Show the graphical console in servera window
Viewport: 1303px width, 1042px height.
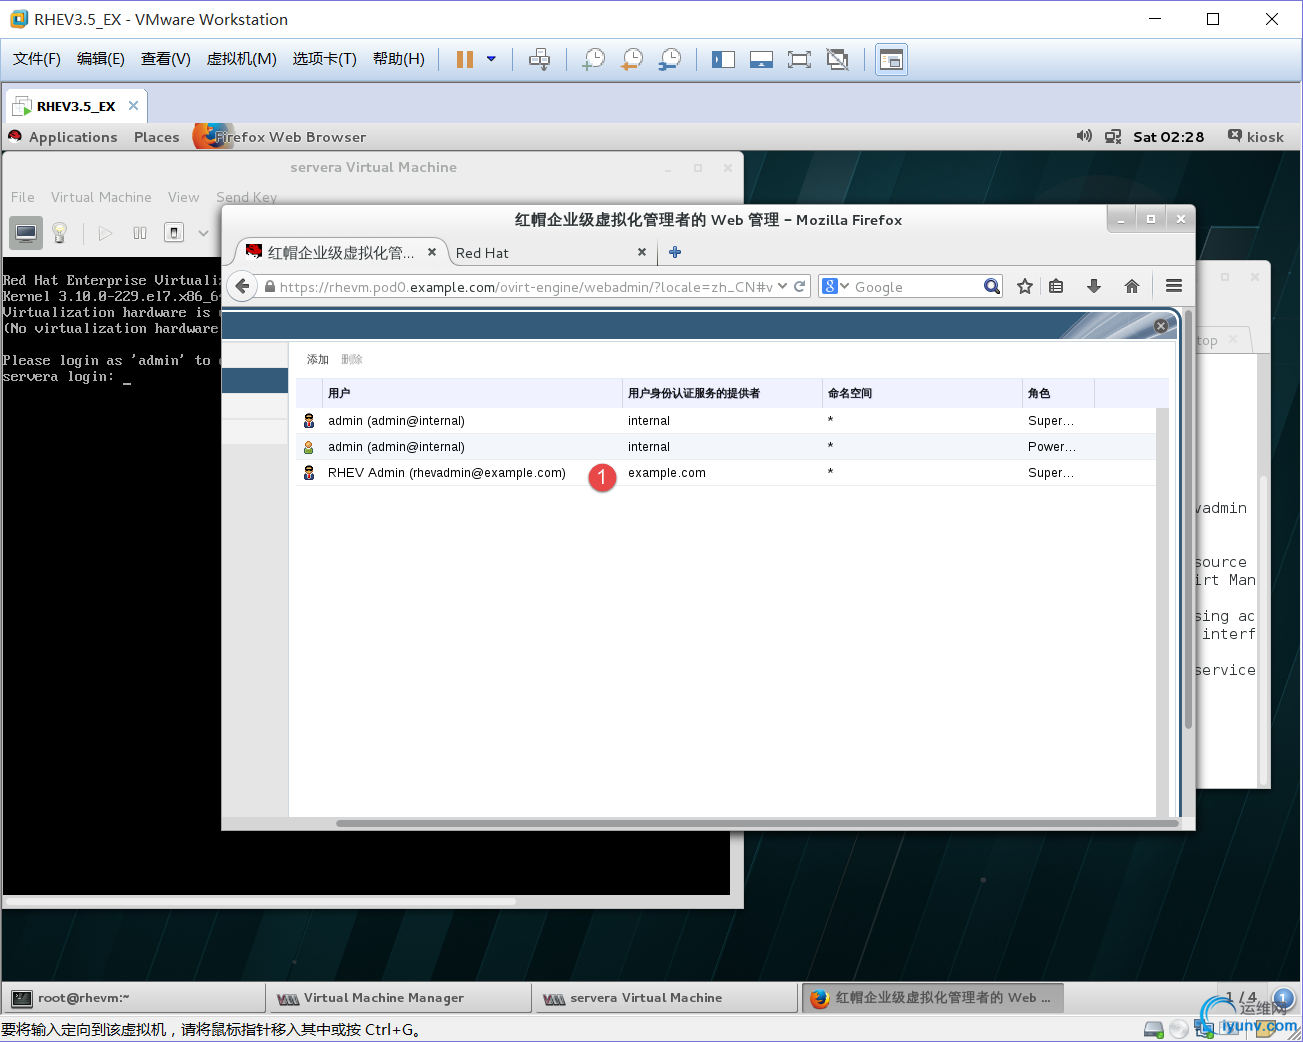[26, 233]
